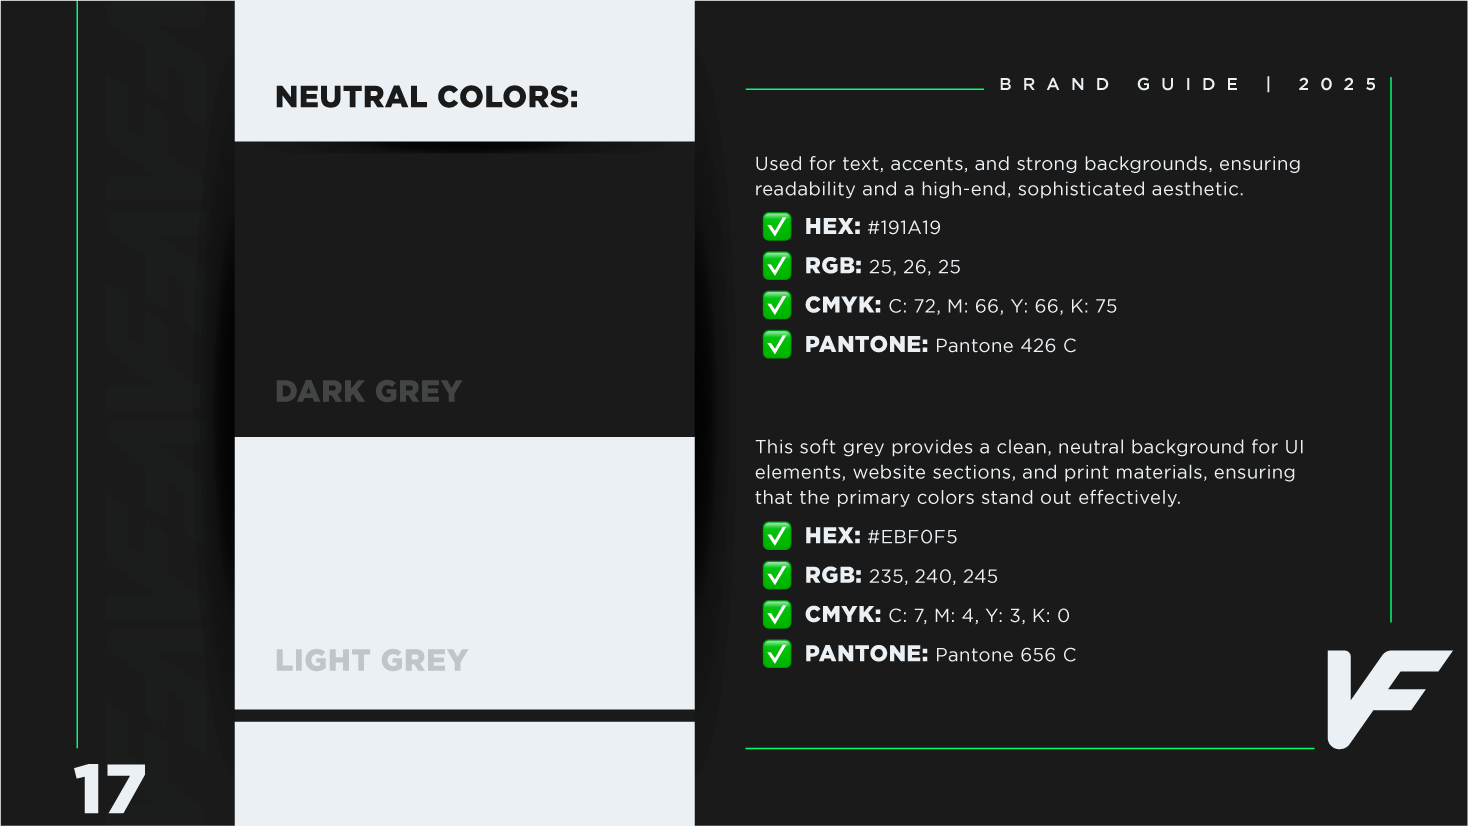The width and height of the screenshot is (1468, 826).
Task: Click the checkmark next to Pantone 426 C
Action: pyautogui.click(x=777, y=345)
